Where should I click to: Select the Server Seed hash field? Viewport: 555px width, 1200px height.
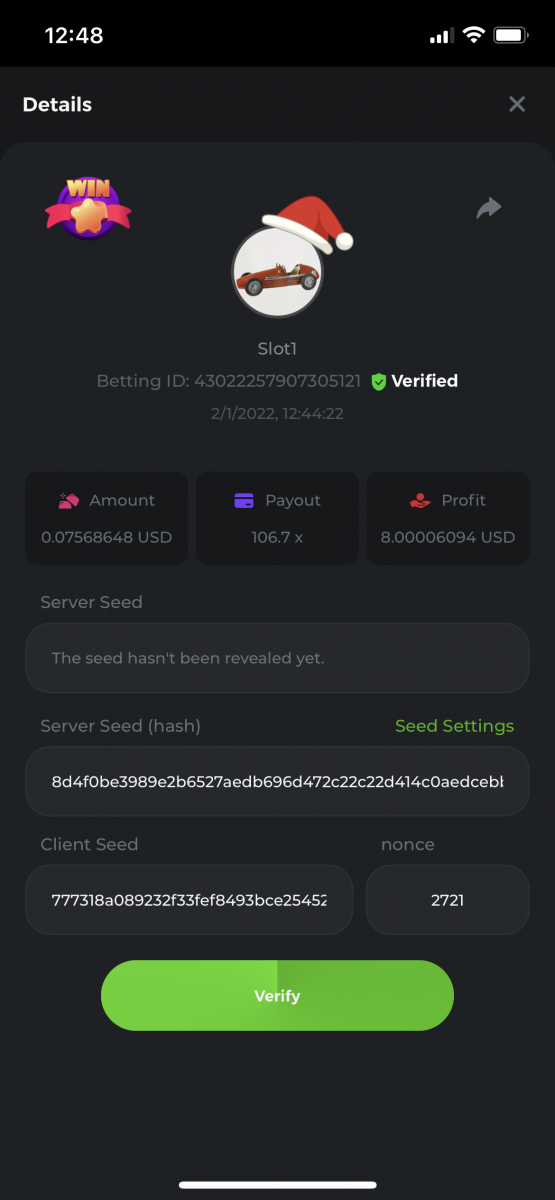(277, 781)
